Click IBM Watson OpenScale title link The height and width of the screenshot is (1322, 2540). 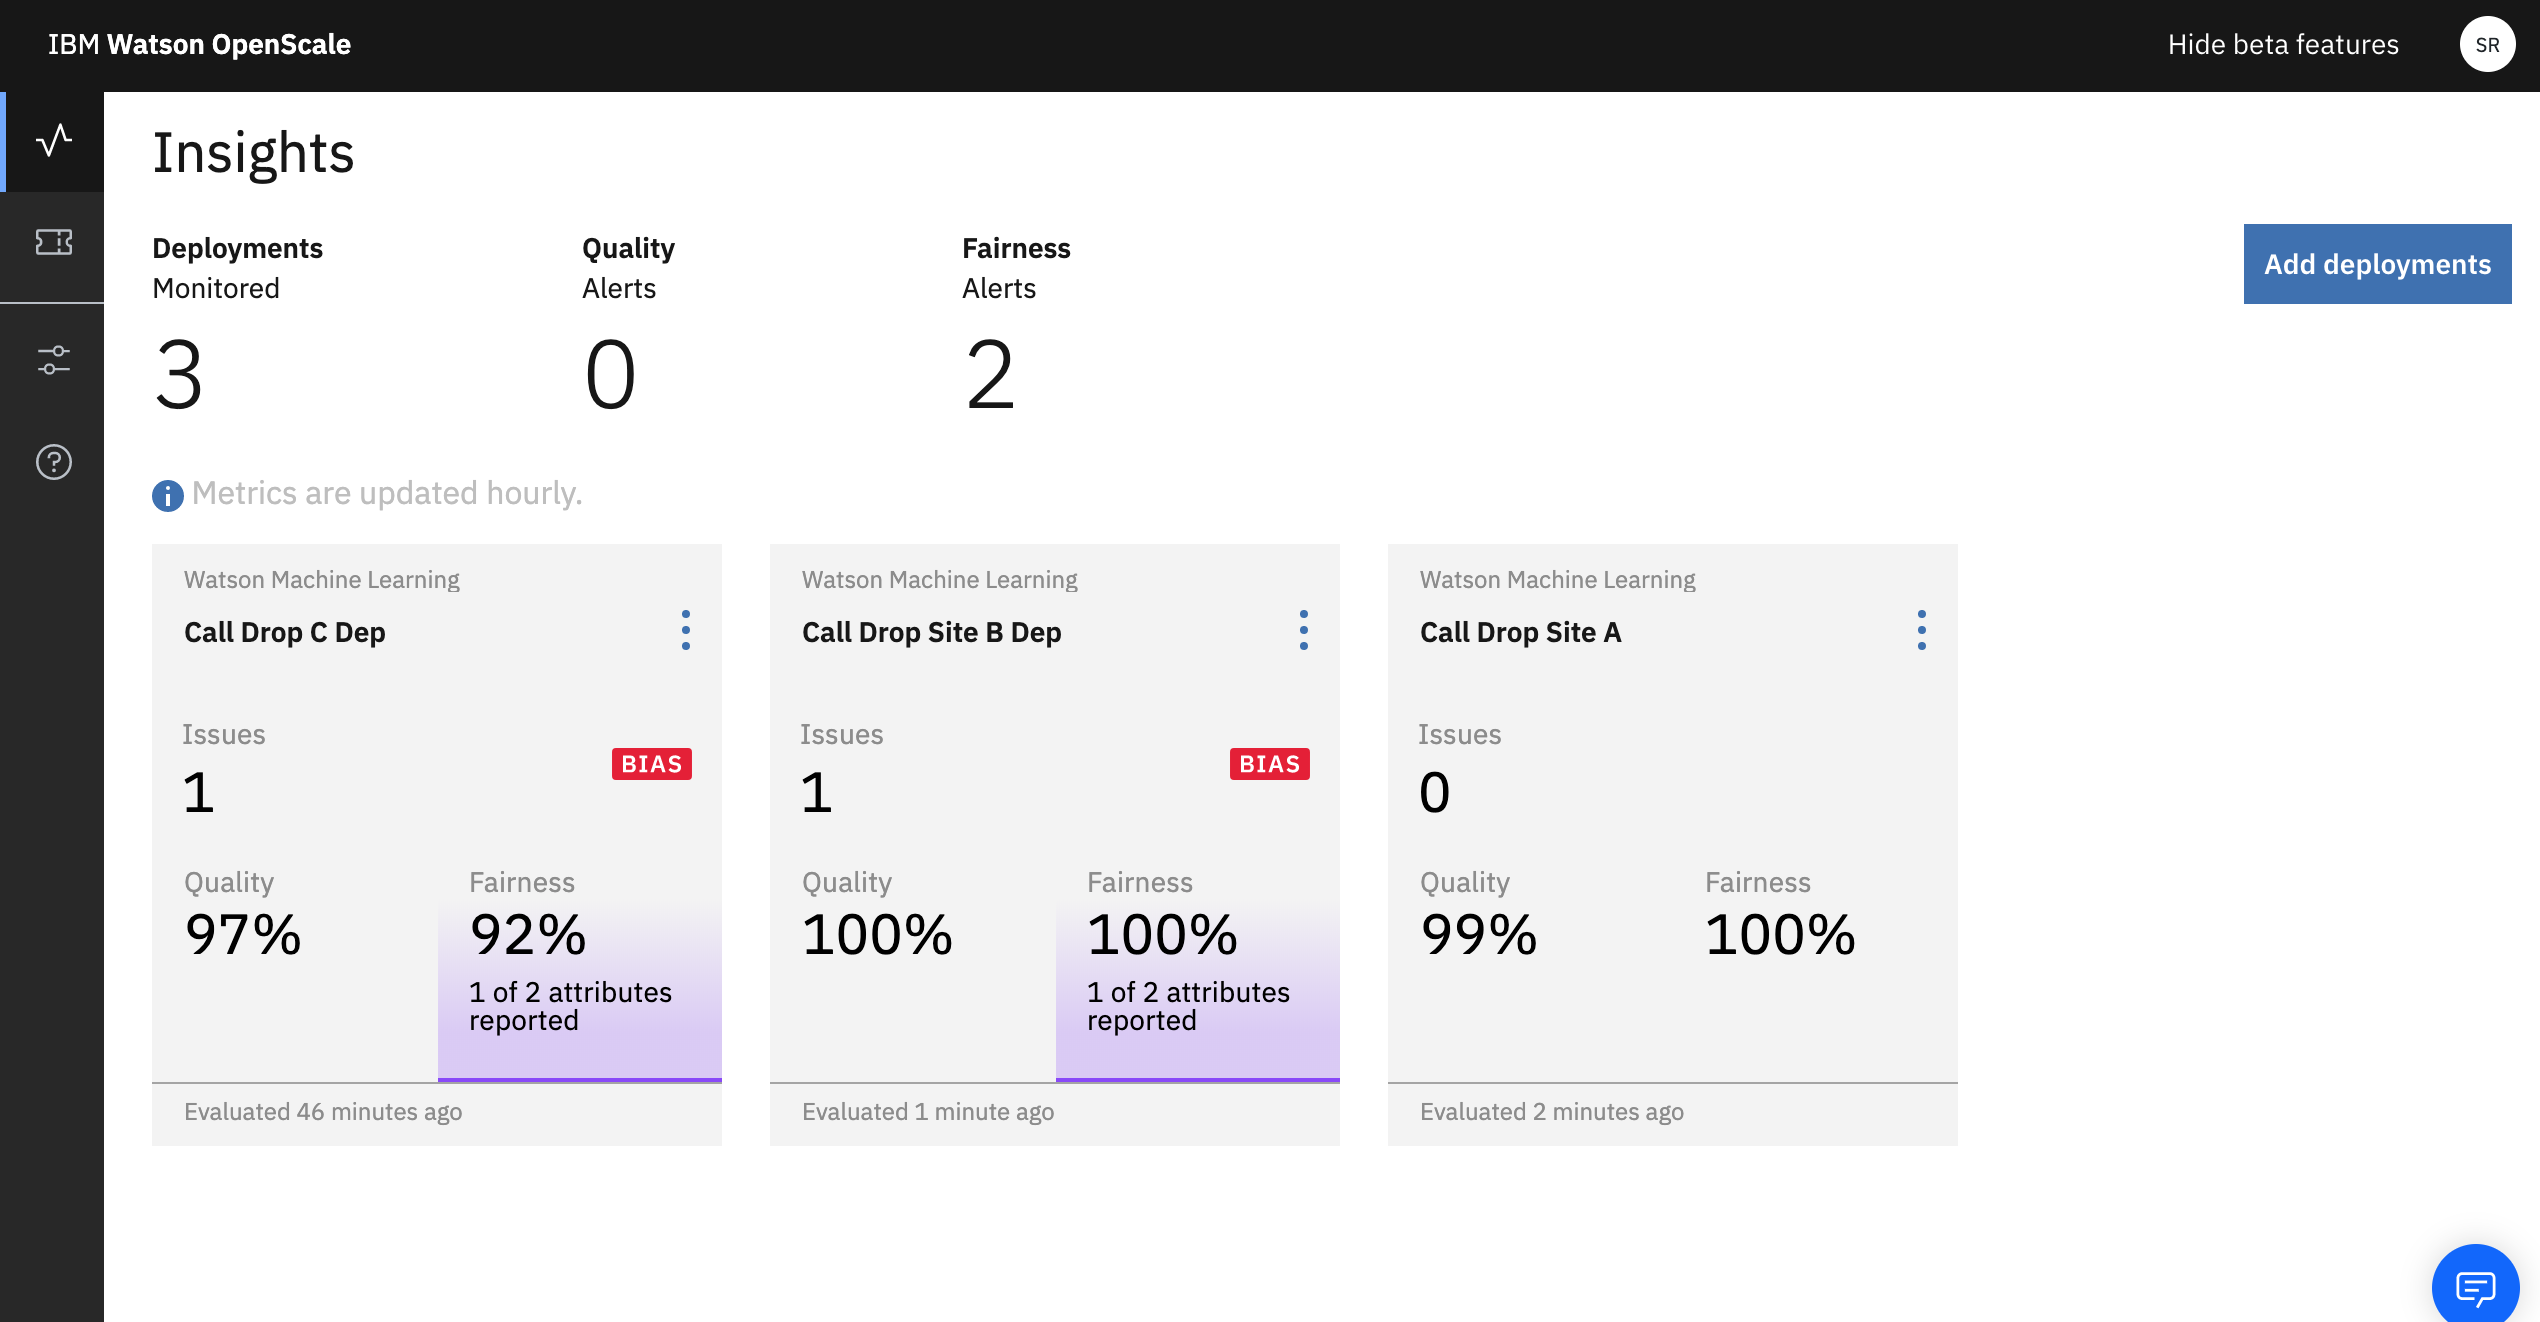[199, 45]
